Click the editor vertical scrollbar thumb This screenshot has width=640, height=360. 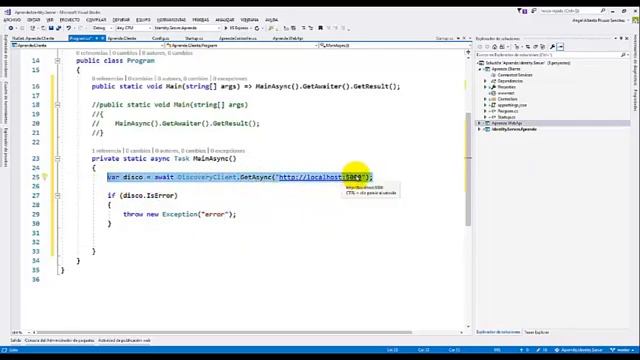pos(468,169)
